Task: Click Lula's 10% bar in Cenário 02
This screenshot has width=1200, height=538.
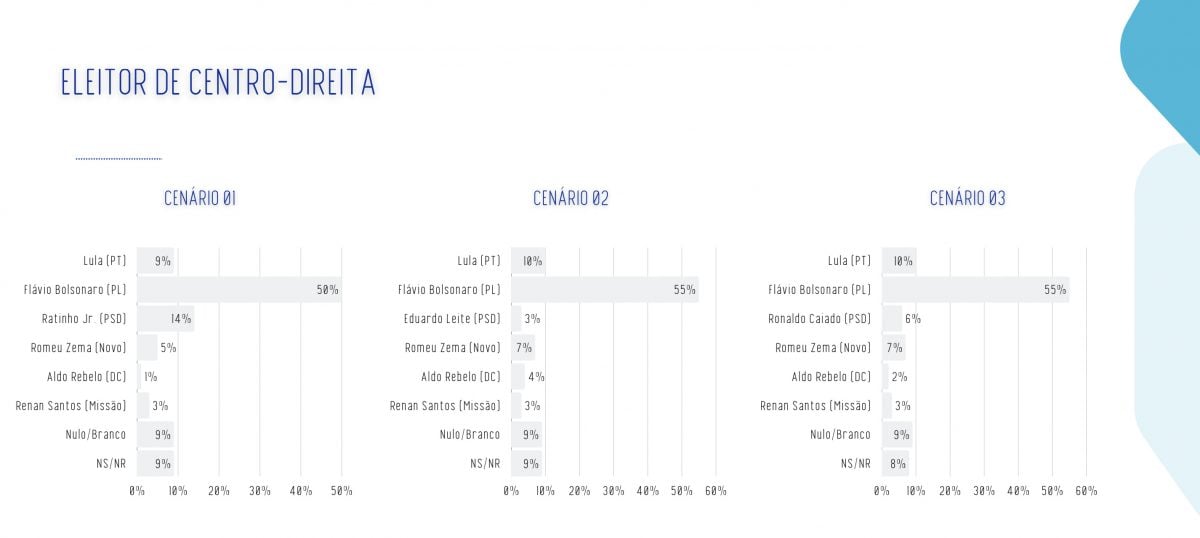Action: pyautogui.click(x=528, y=261)
